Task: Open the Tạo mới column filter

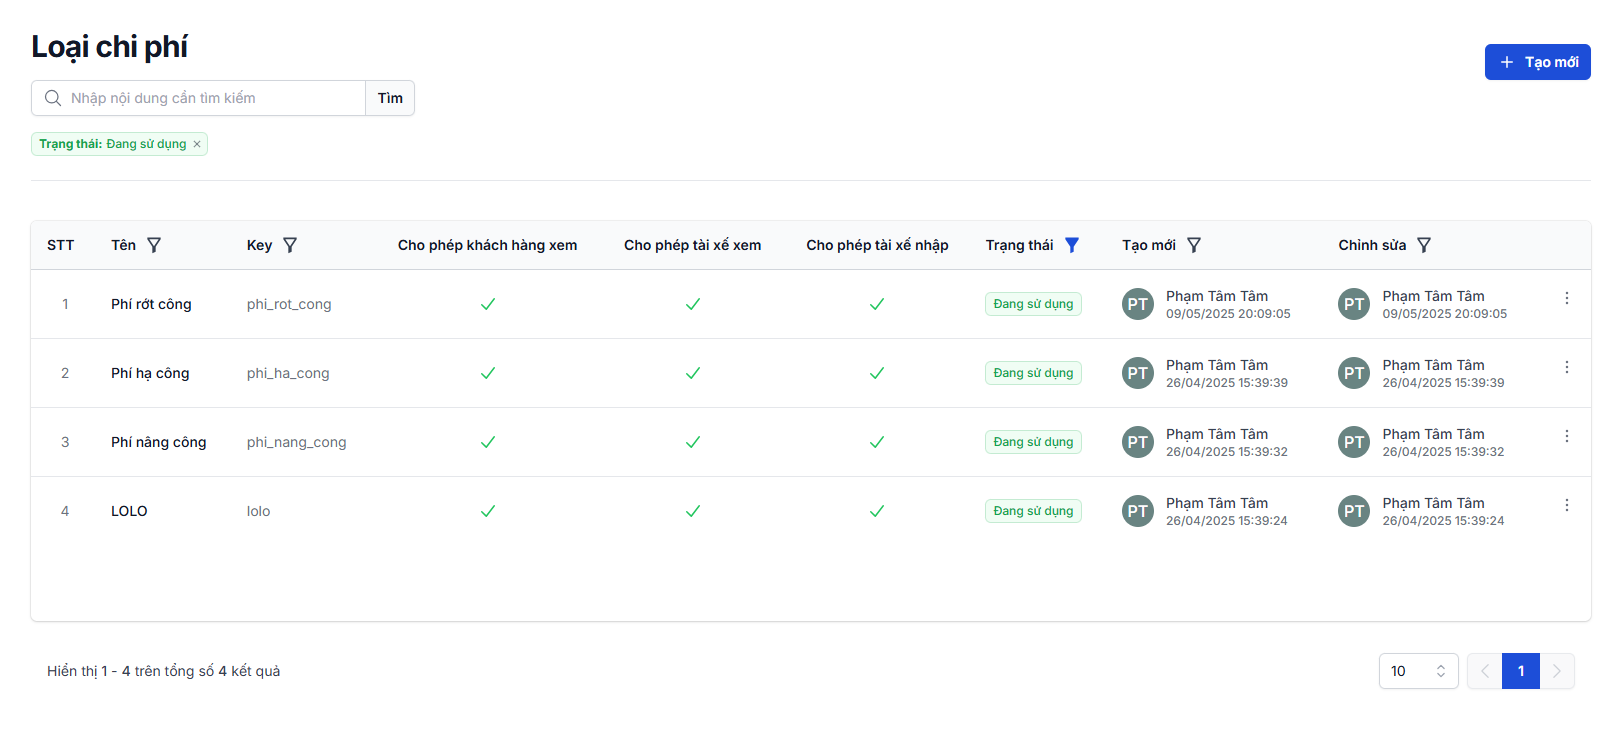Action: [1194, 245]
